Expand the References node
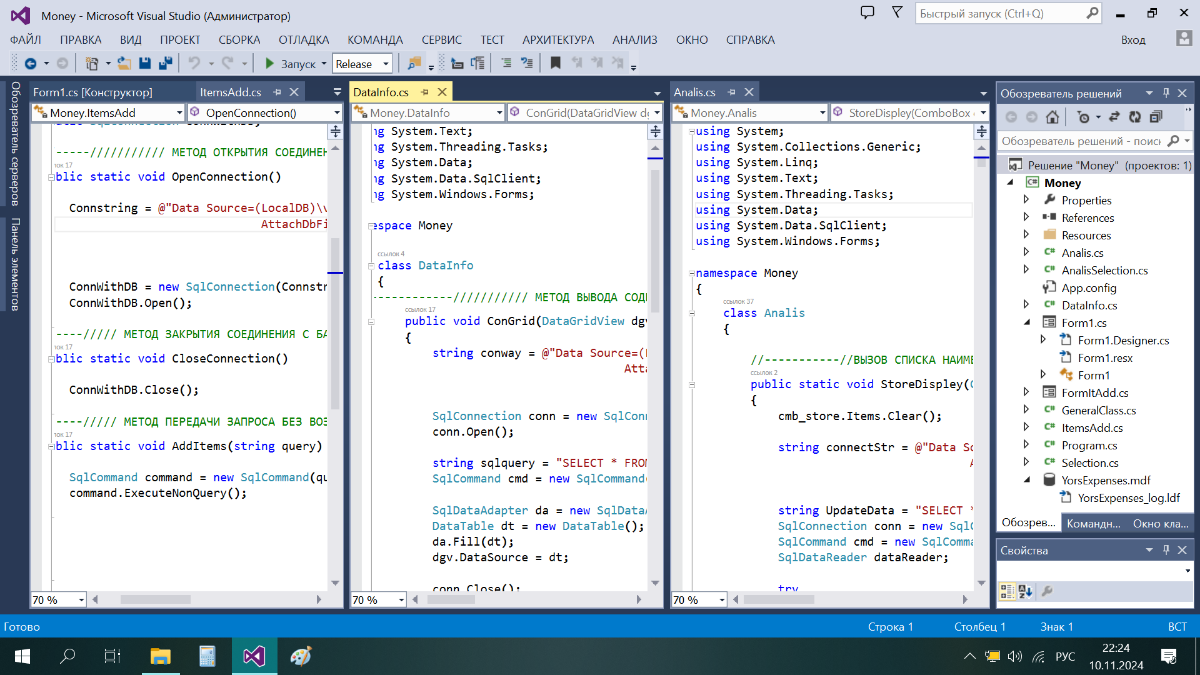The width and height of the screenshot is (1200, 675). point(1026,218)
